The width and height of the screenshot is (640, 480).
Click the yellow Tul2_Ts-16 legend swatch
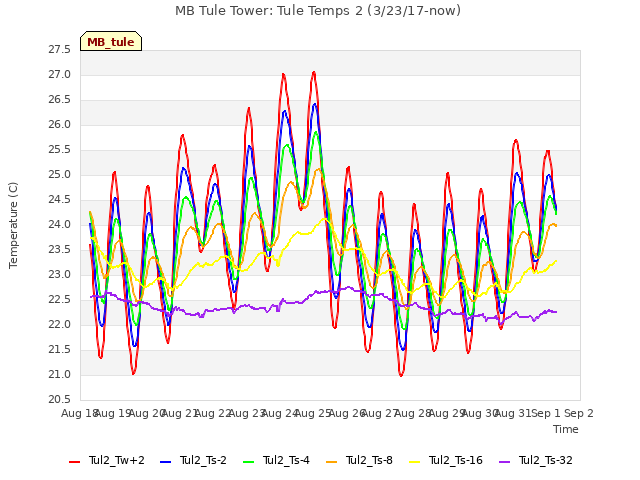click(x=415, y=462)
